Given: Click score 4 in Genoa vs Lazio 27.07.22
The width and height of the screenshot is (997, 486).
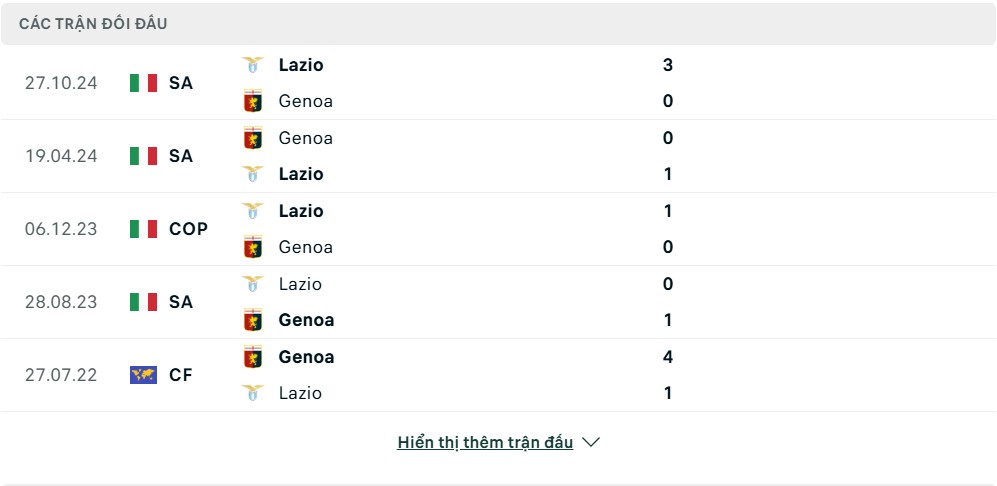Looking at the screenshot, I should click(668, 357).
